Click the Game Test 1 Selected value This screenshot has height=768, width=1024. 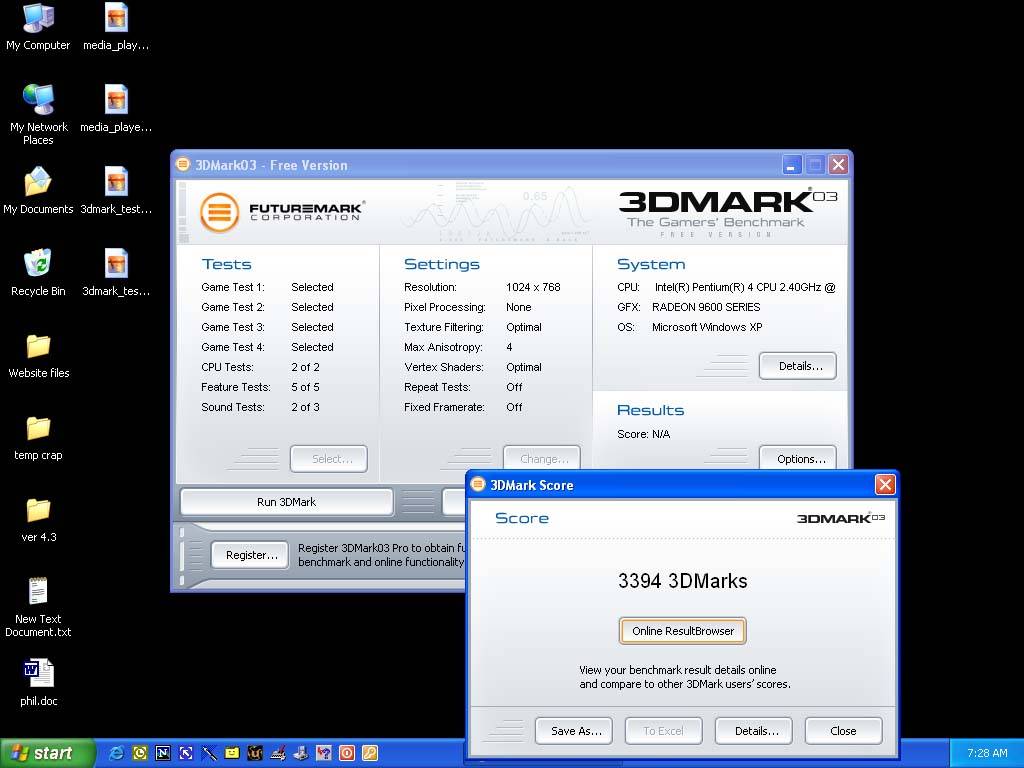(x=312, y=287)
